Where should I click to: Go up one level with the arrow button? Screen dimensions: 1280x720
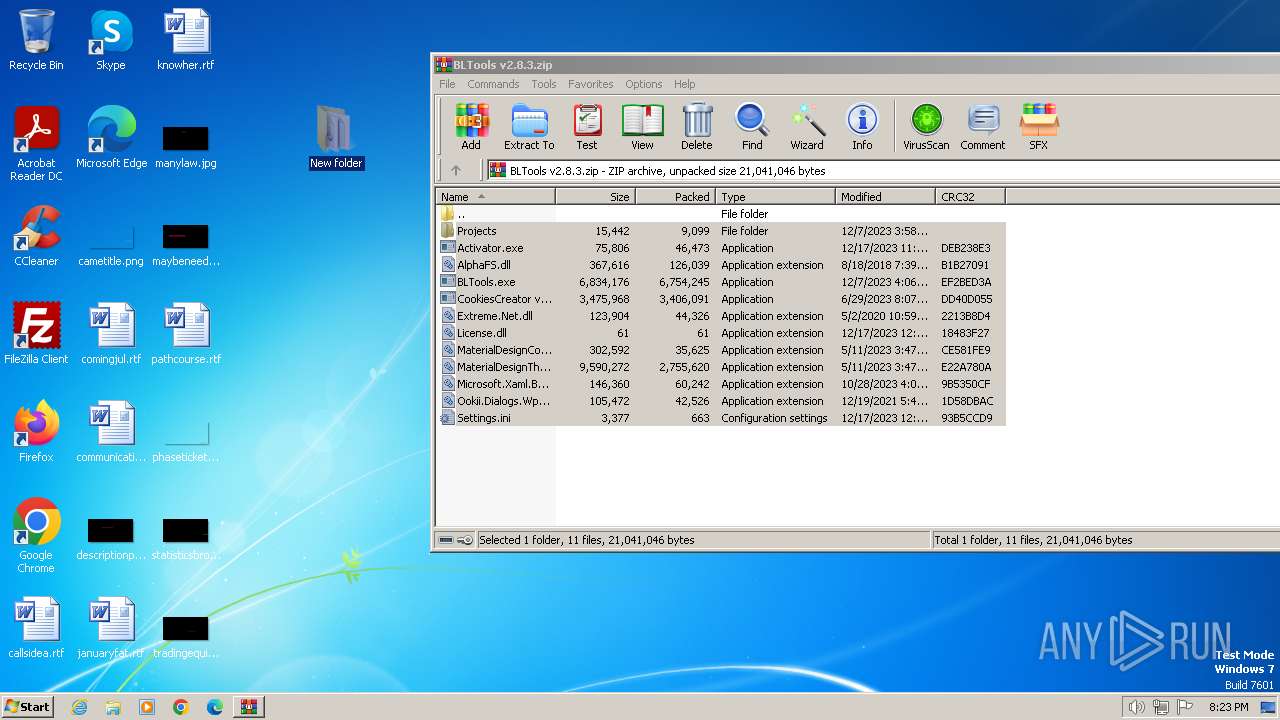pyautogui.click(x=456, y=171)
